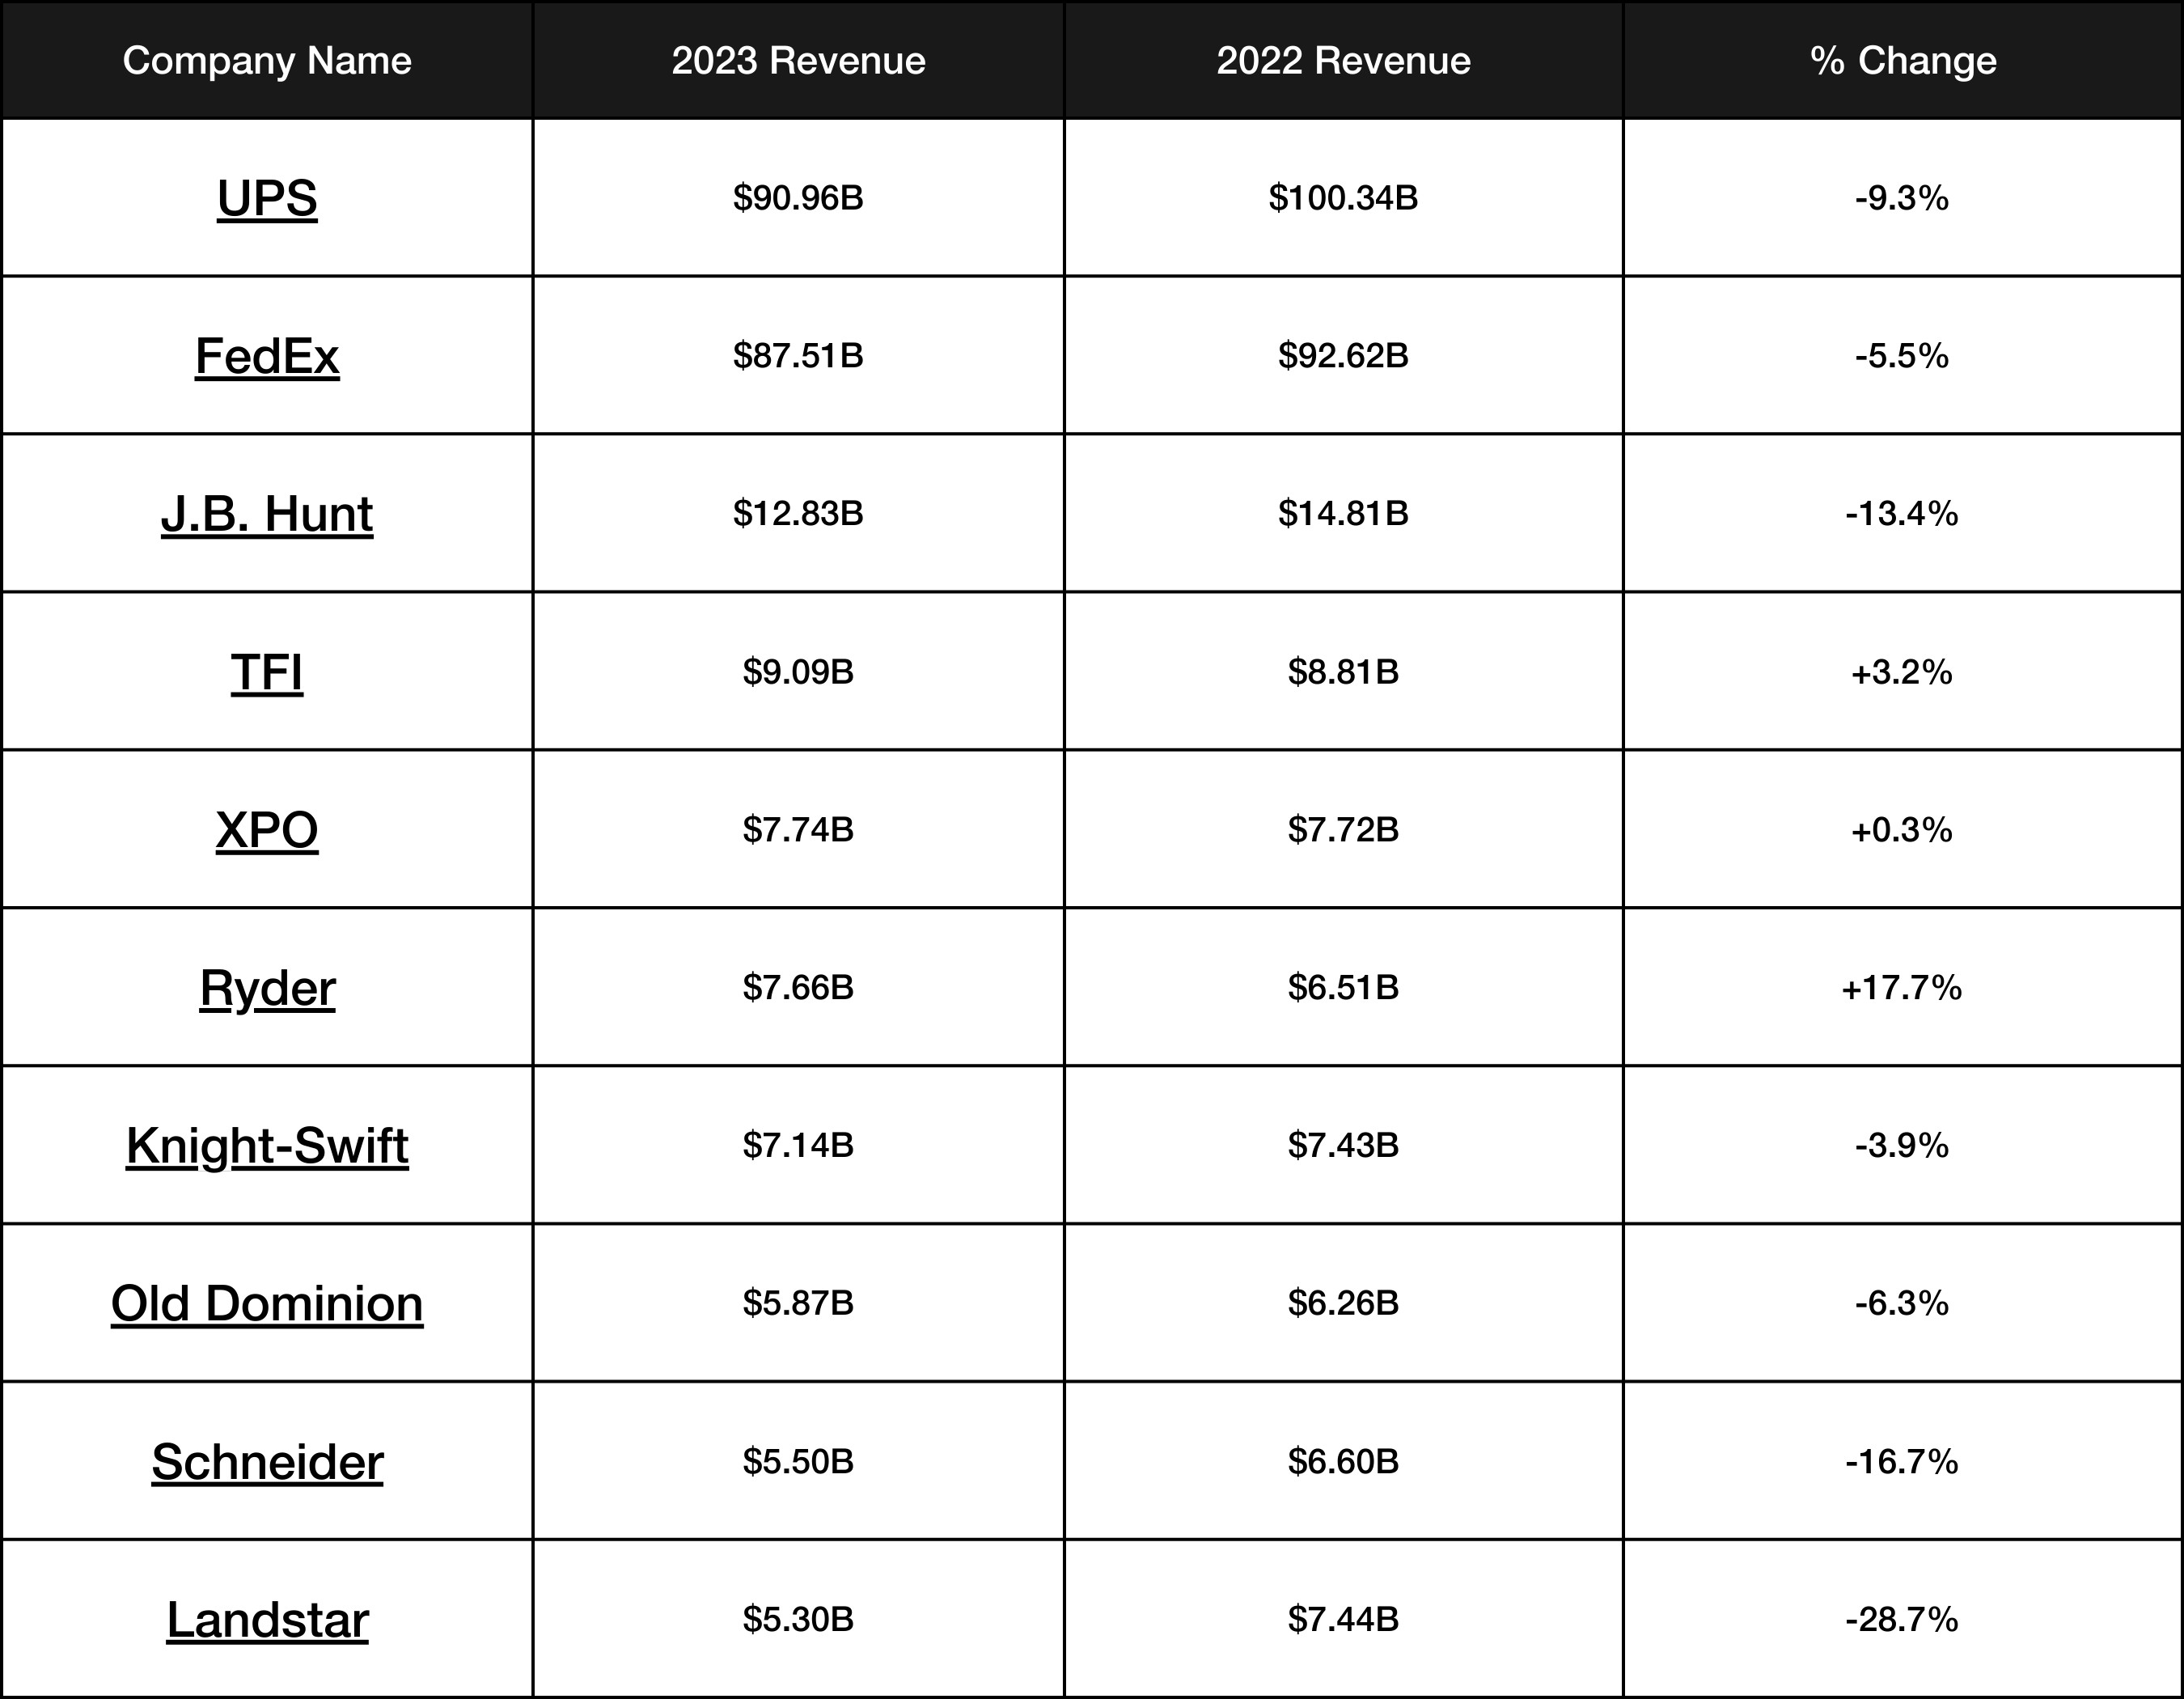
Task: Follow the TFI company link
Action: (x=267, y=672)
